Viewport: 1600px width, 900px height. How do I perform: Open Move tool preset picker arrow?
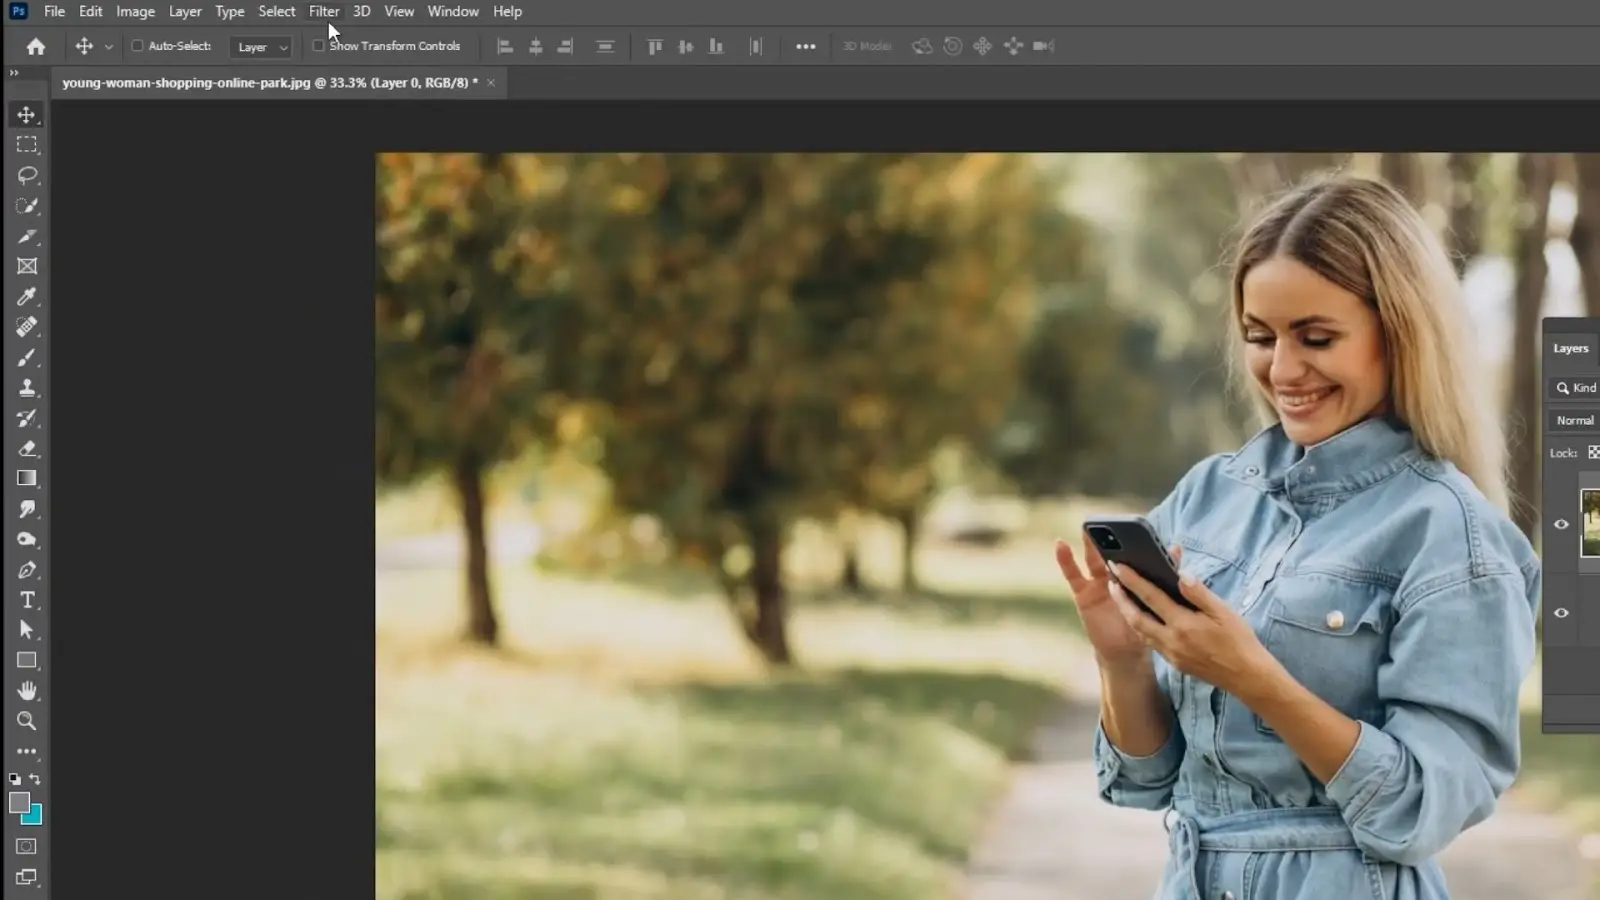109,47
